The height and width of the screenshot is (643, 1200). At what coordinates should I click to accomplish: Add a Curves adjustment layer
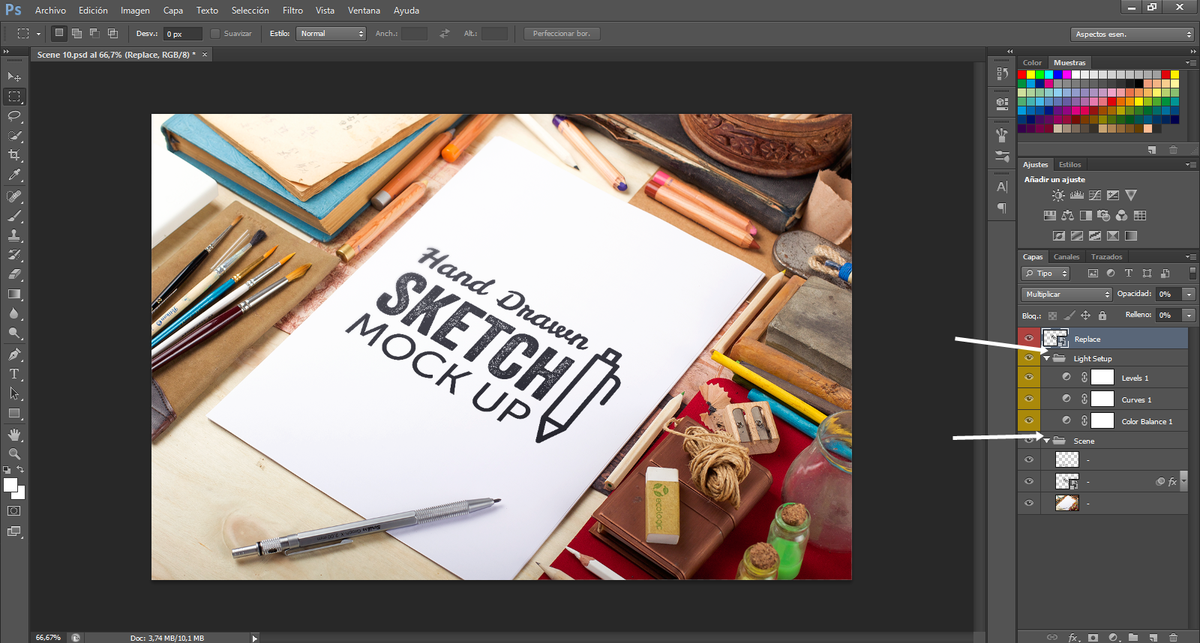[x=1095, y=195]
